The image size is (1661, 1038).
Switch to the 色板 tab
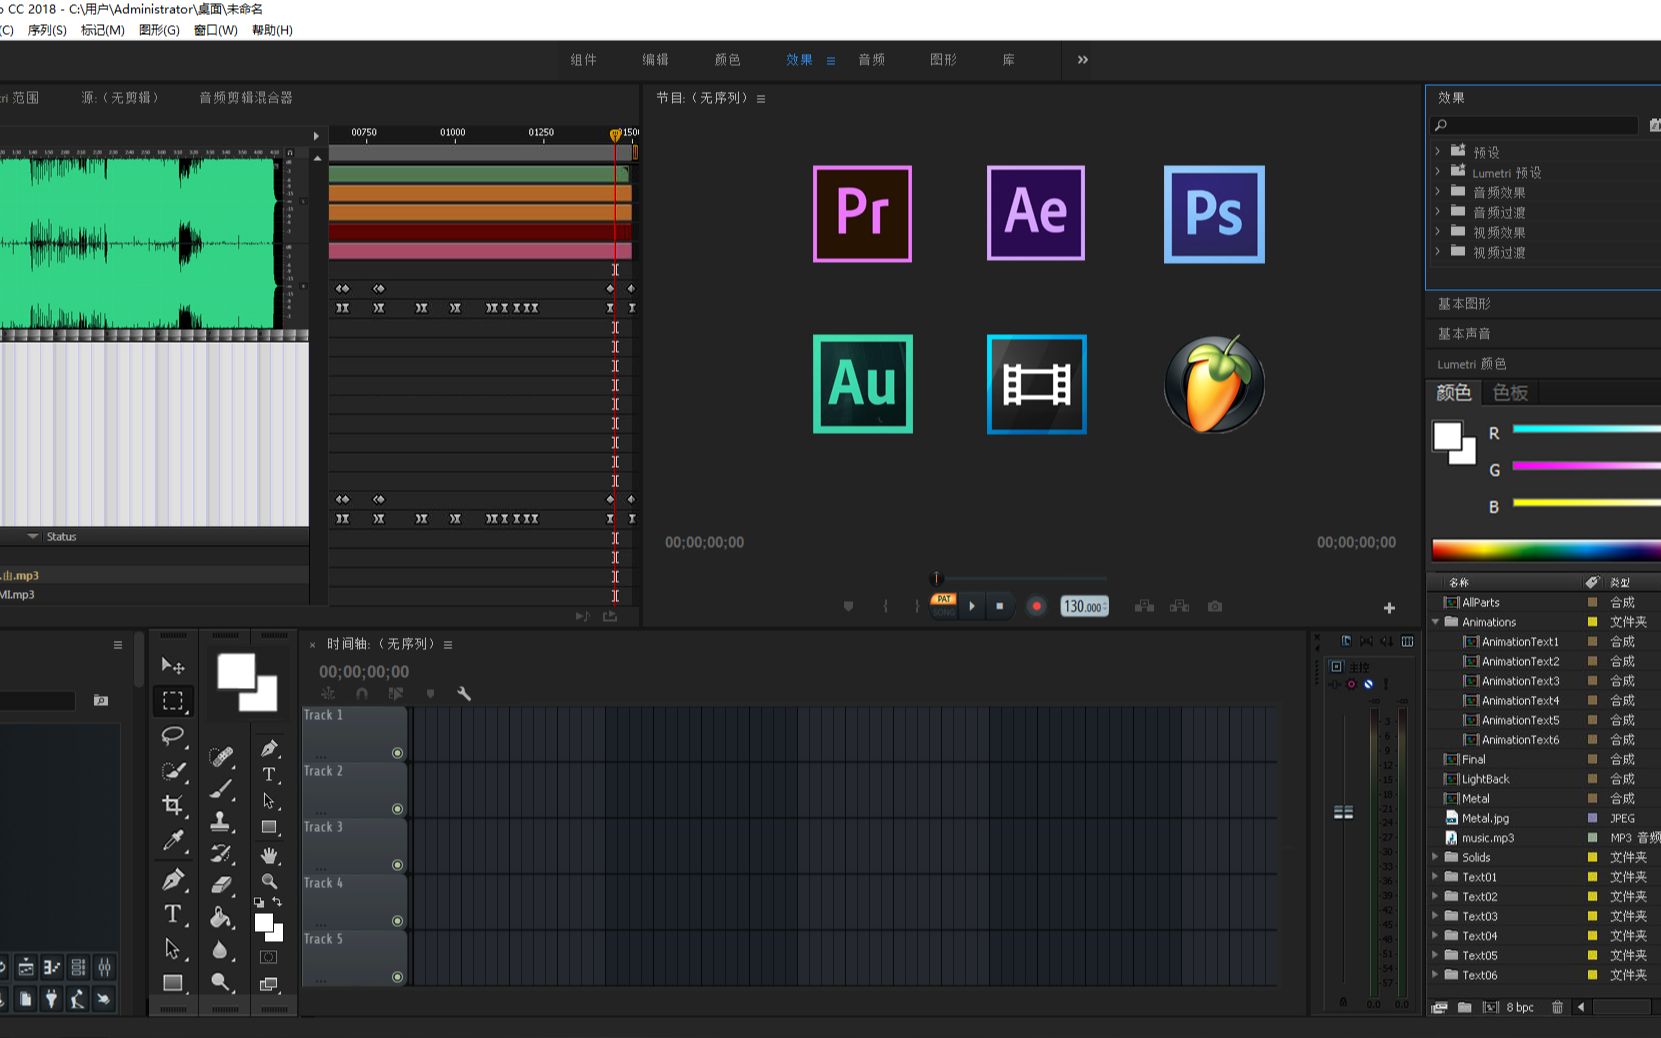(x=1510, y=393)
